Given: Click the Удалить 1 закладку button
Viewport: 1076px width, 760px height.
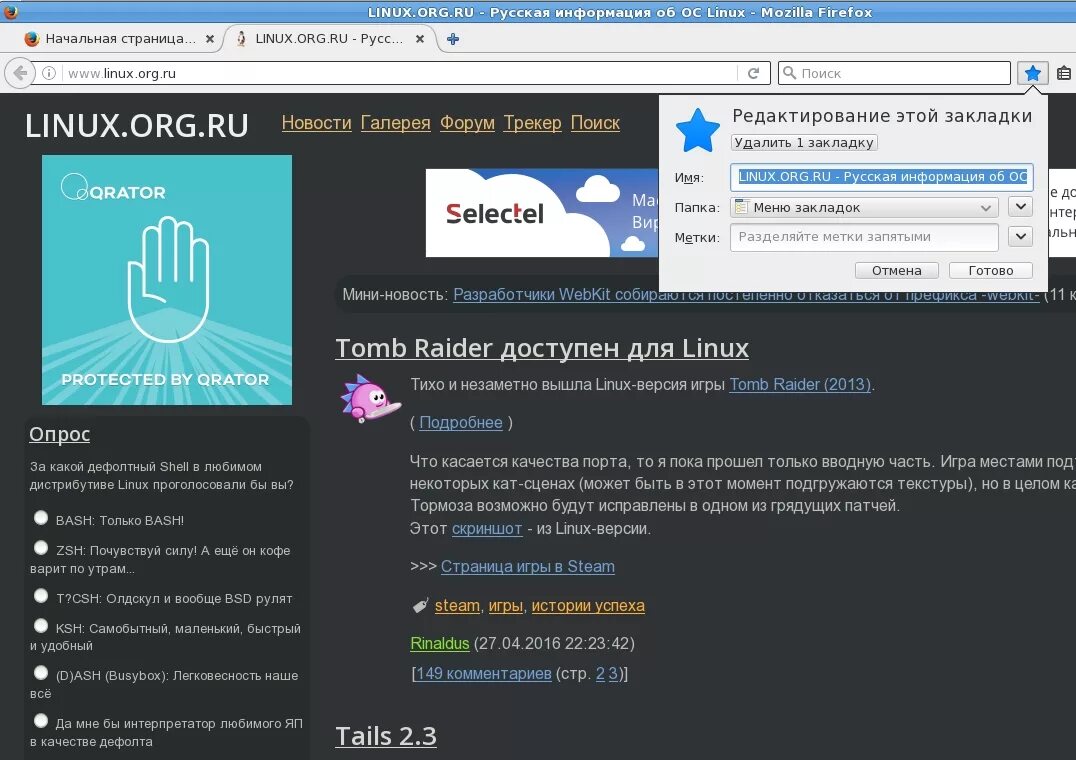Looking at the screenshot, I should tap(804, 143).
